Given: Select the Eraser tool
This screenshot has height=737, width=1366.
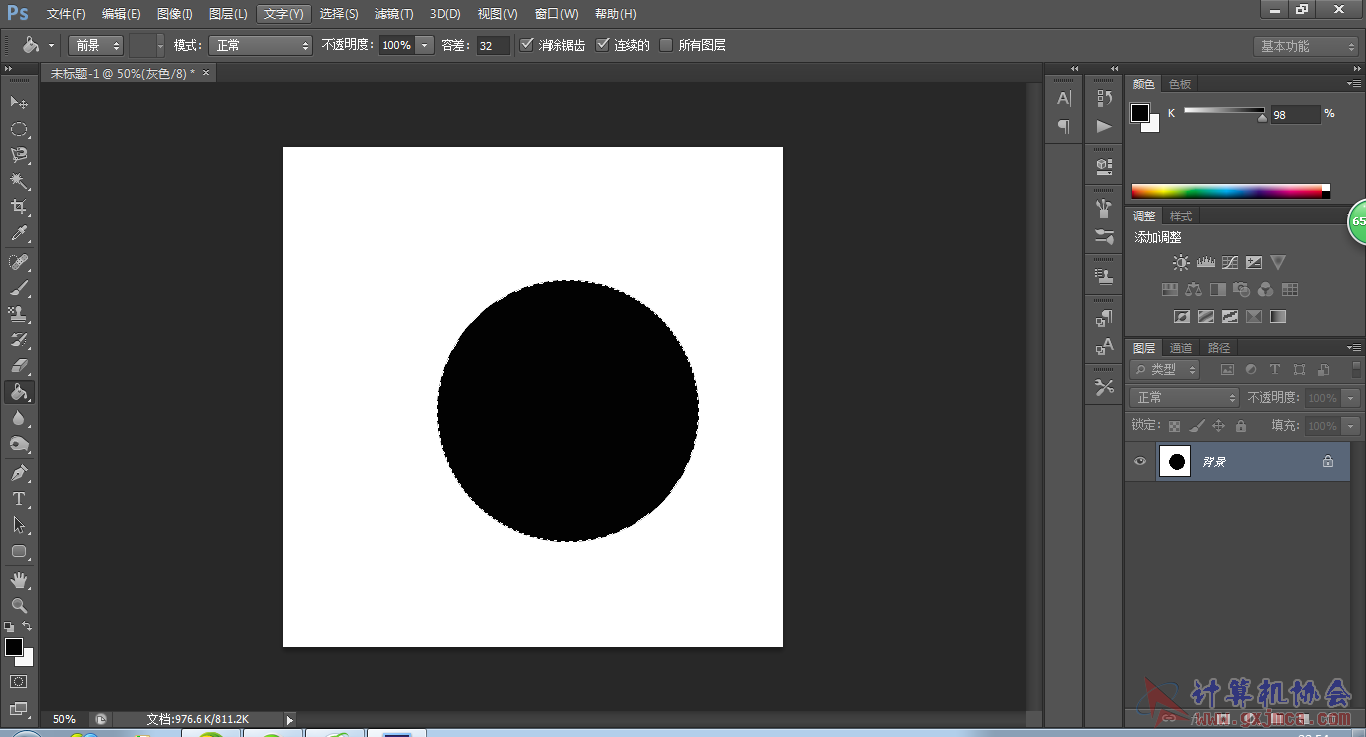Looking at the screenshot, I should pos(19,366).
